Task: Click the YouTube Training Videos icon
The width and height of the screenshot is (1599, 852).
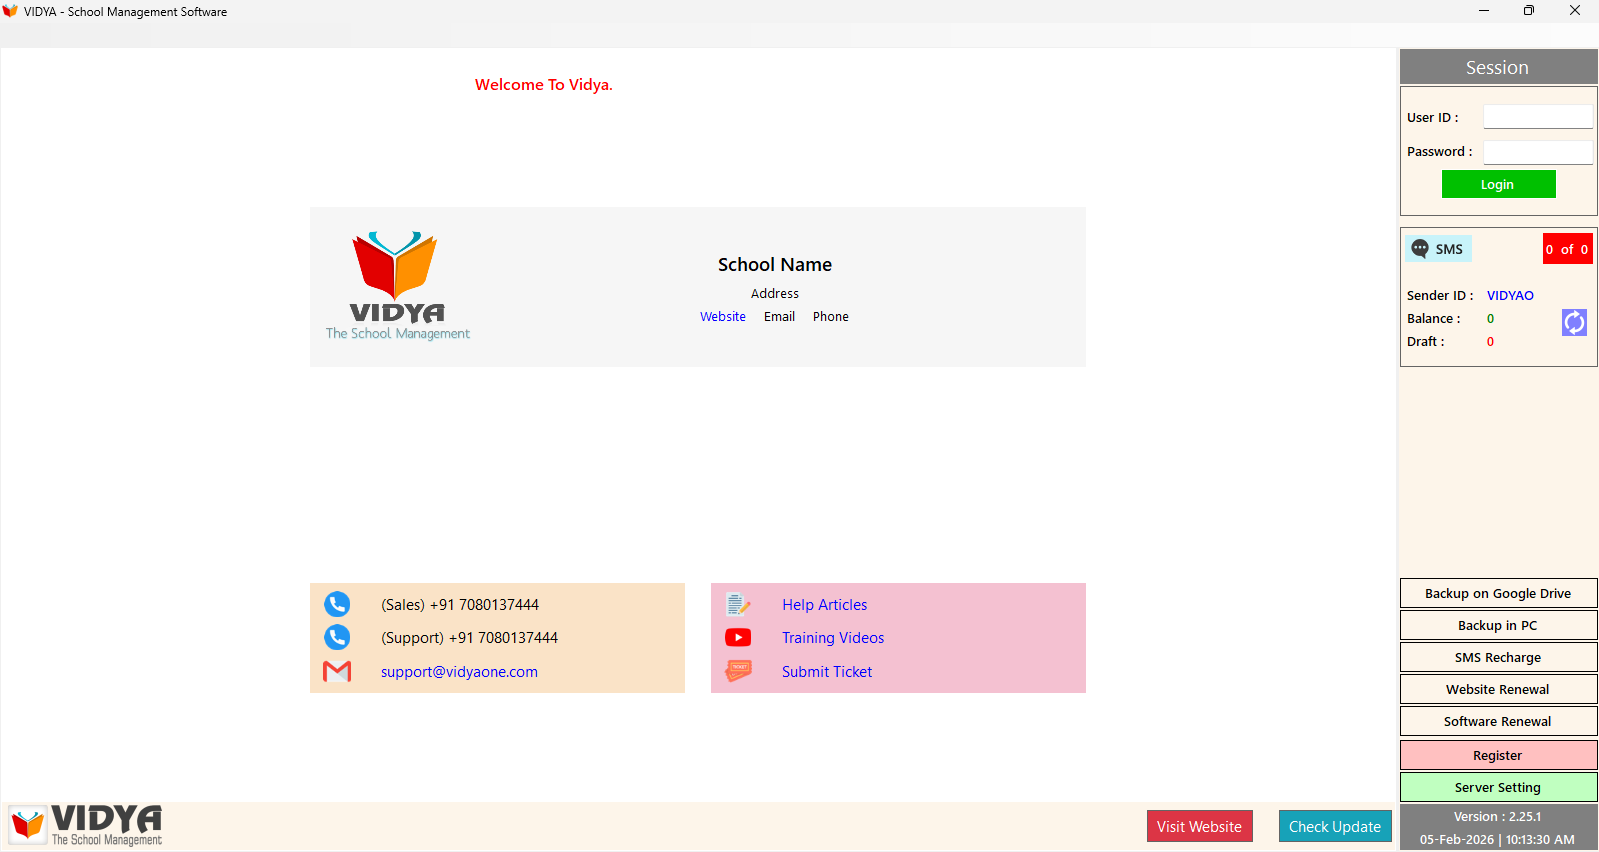Action: coord(738,637)
